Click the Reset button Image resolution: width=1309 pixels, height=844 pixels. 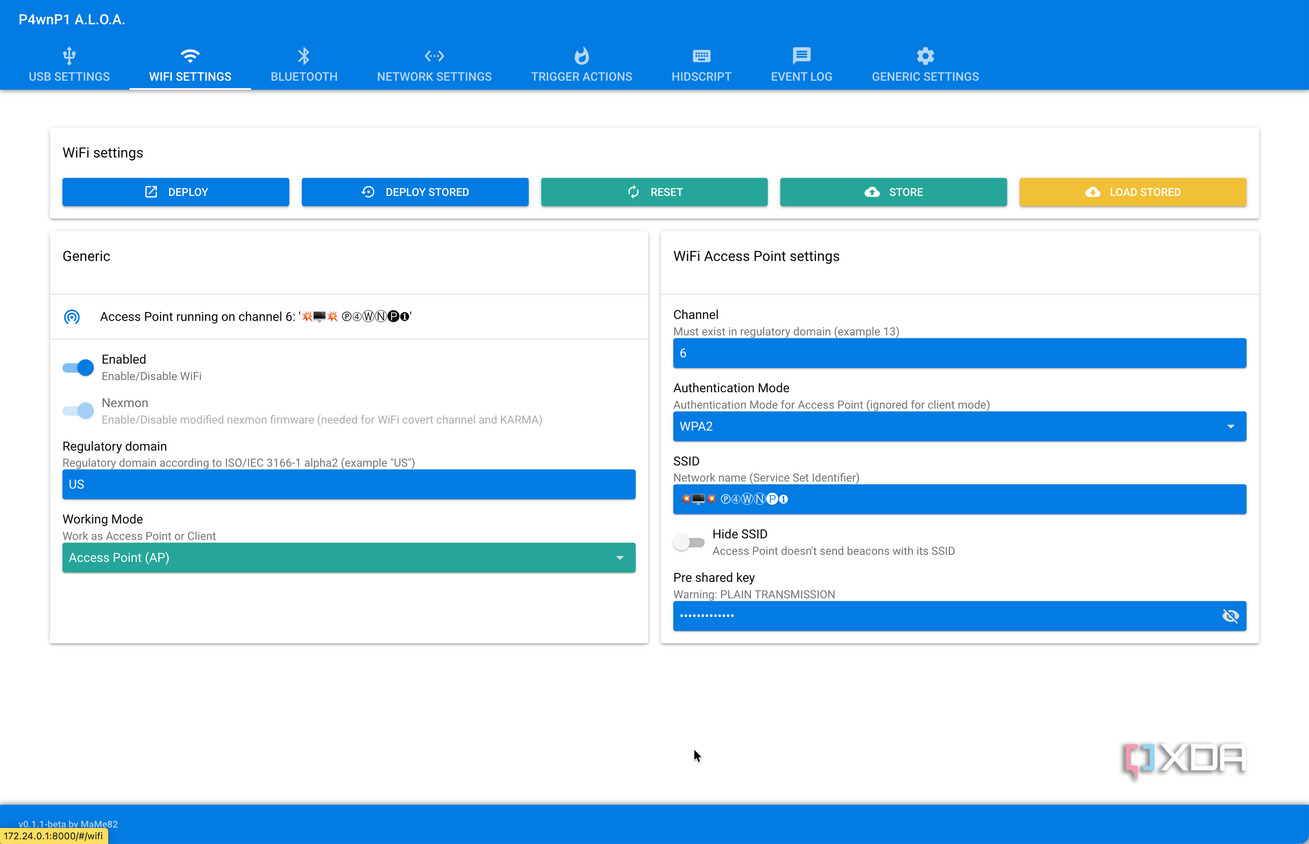click(654, 192)
